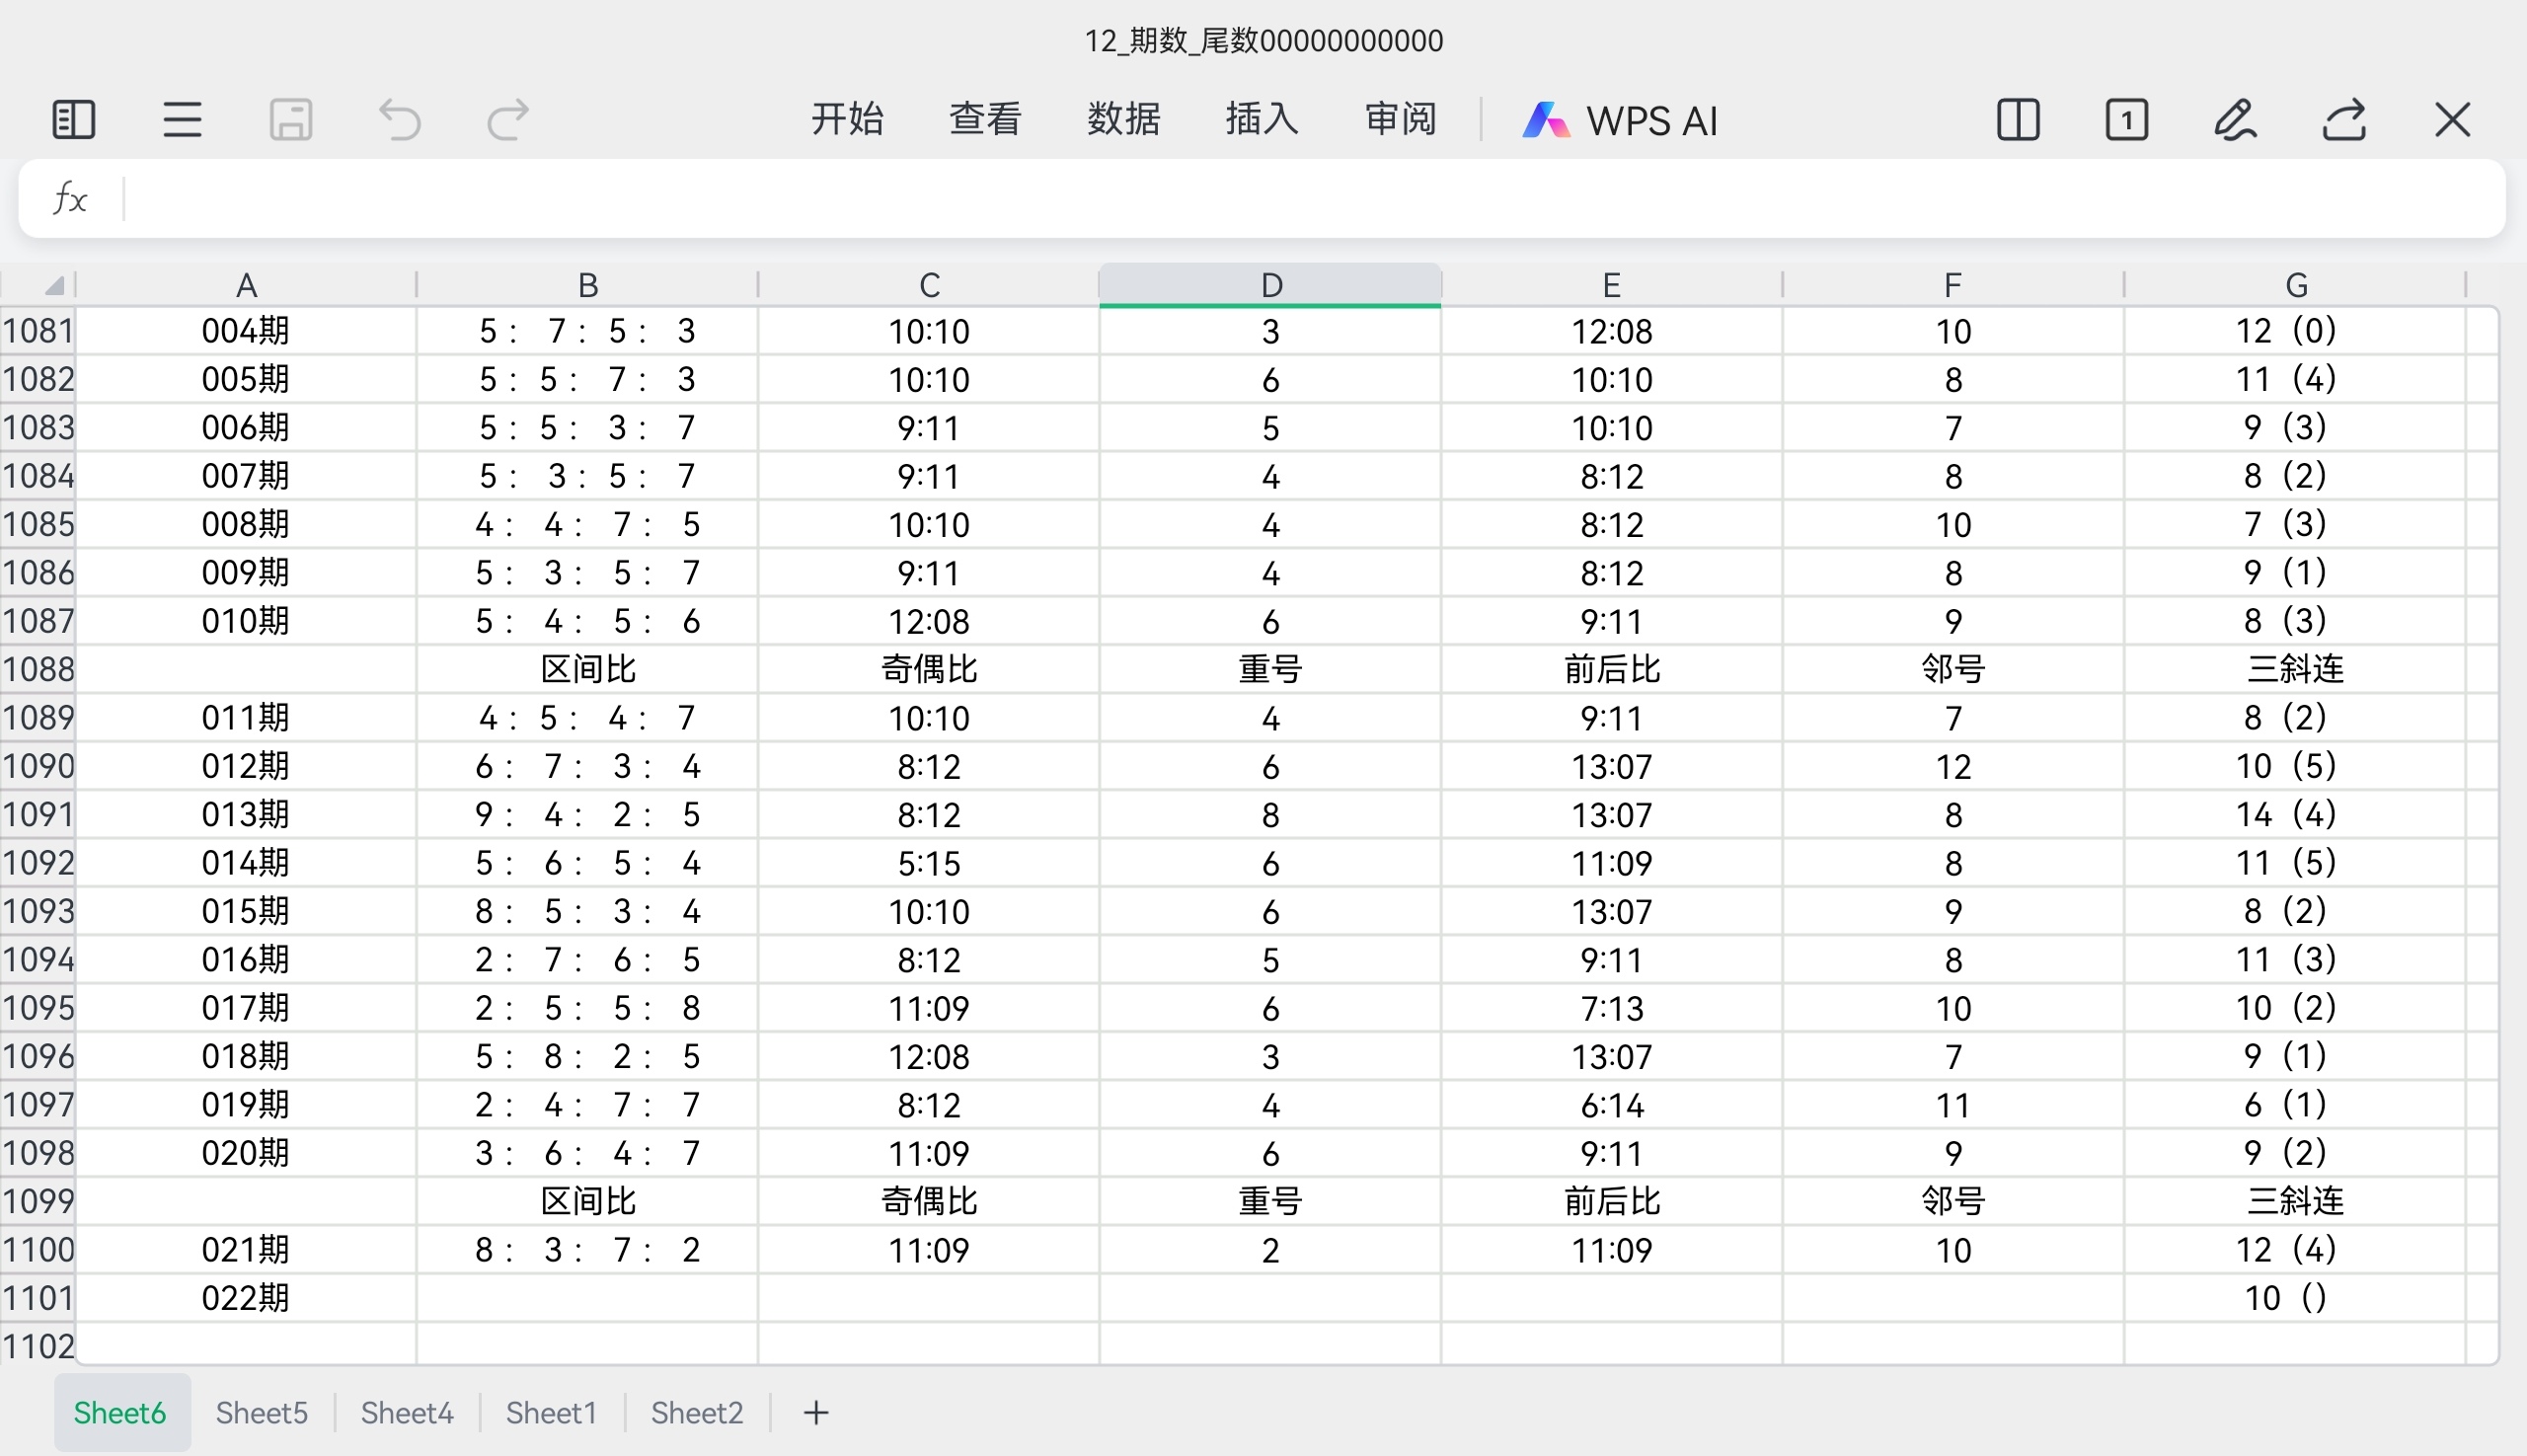Click the cell containing 022期
2527x1456 pixels.
coord(246,1297)
